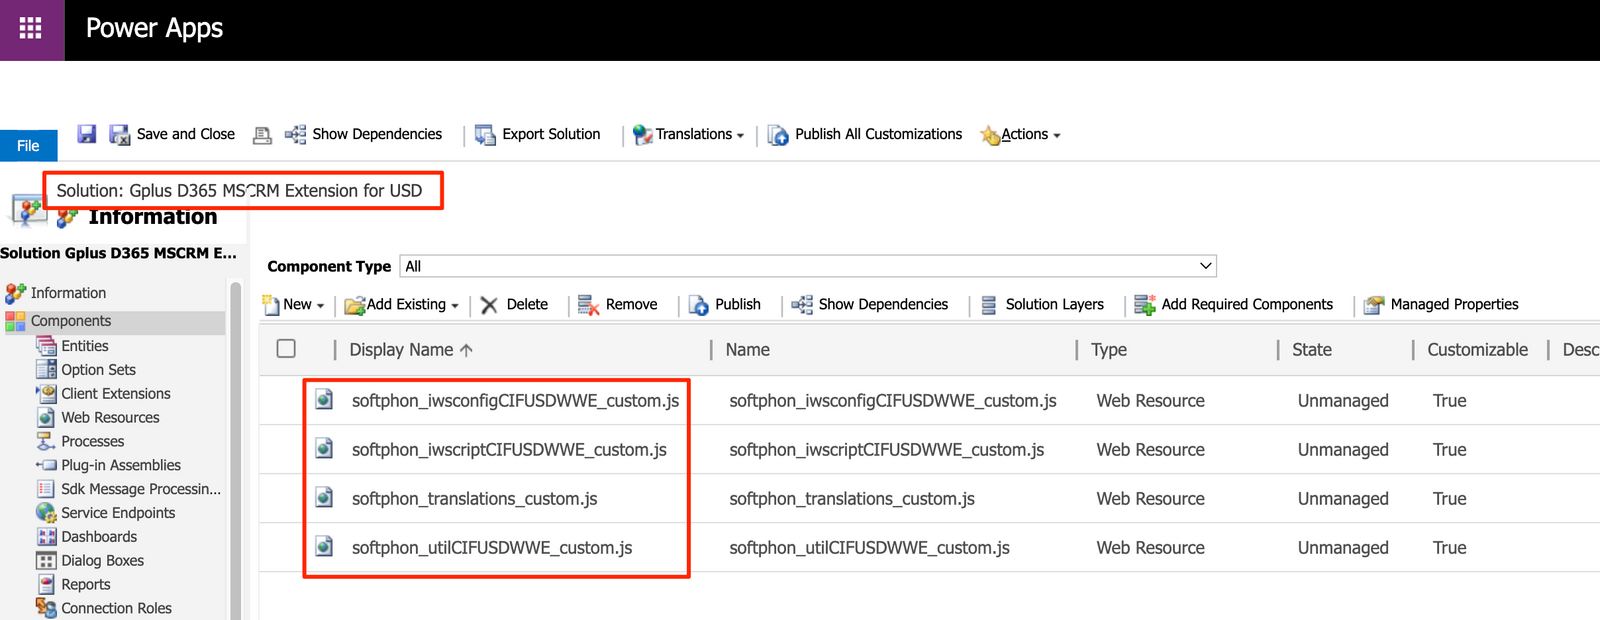Sort by the Display Name column header
This screenshot has height=620, width=1600.
click(411, 350)
